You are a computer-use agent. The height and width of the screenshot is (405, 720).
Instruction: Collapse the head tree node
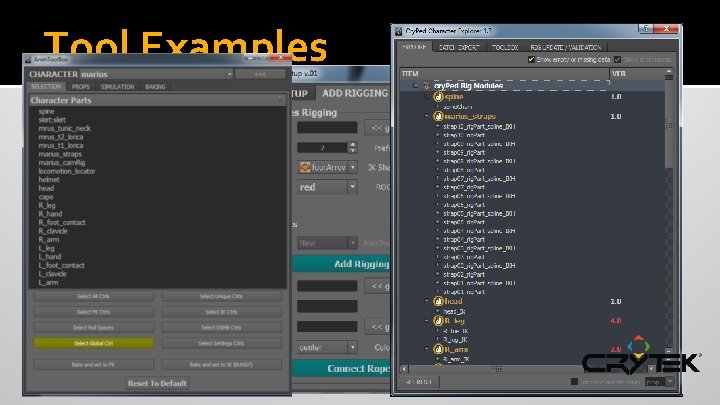[x=427, y=302]
